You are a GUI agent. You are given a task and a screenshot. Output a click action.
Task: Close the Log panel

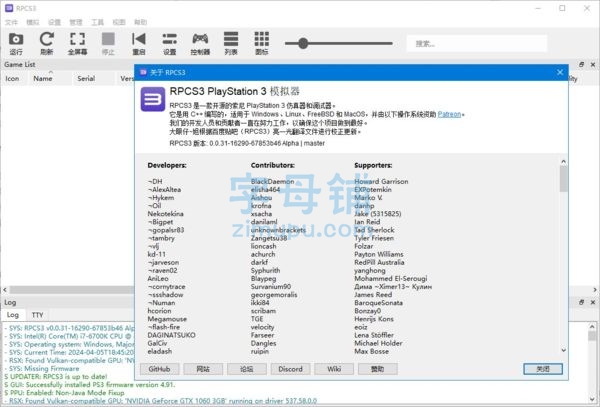[x=593, y=302]
